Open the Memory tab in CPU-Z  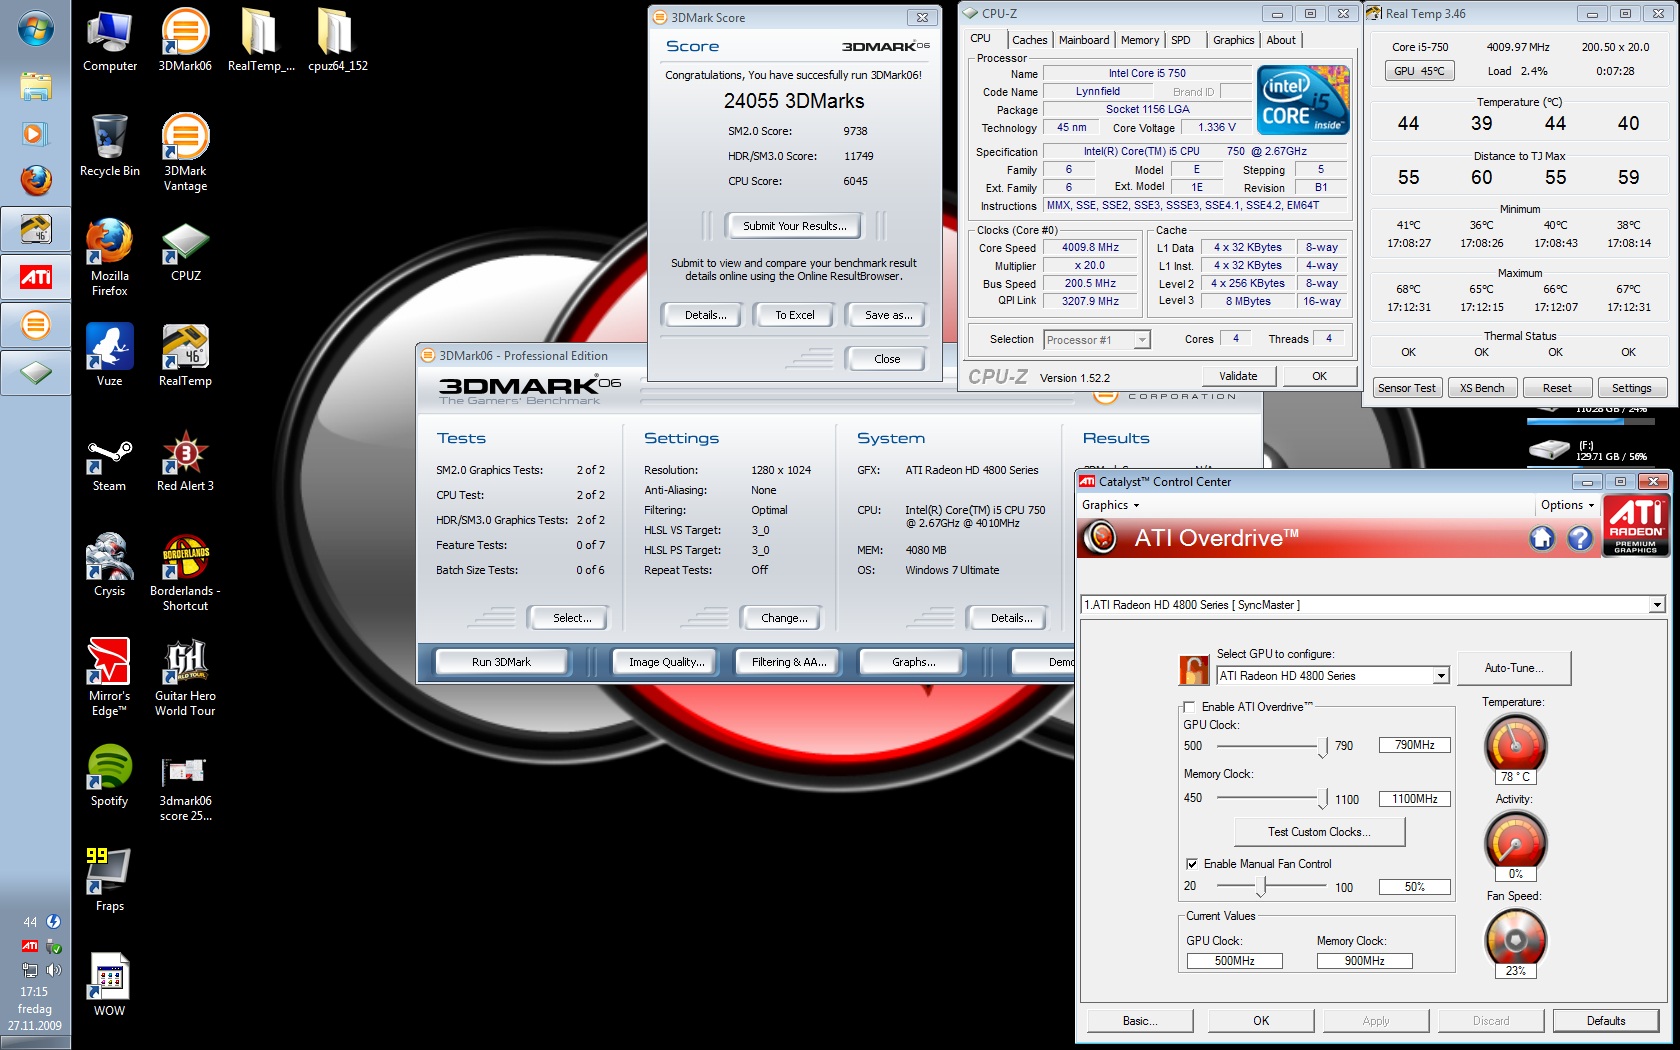(x=1140, y=40)
